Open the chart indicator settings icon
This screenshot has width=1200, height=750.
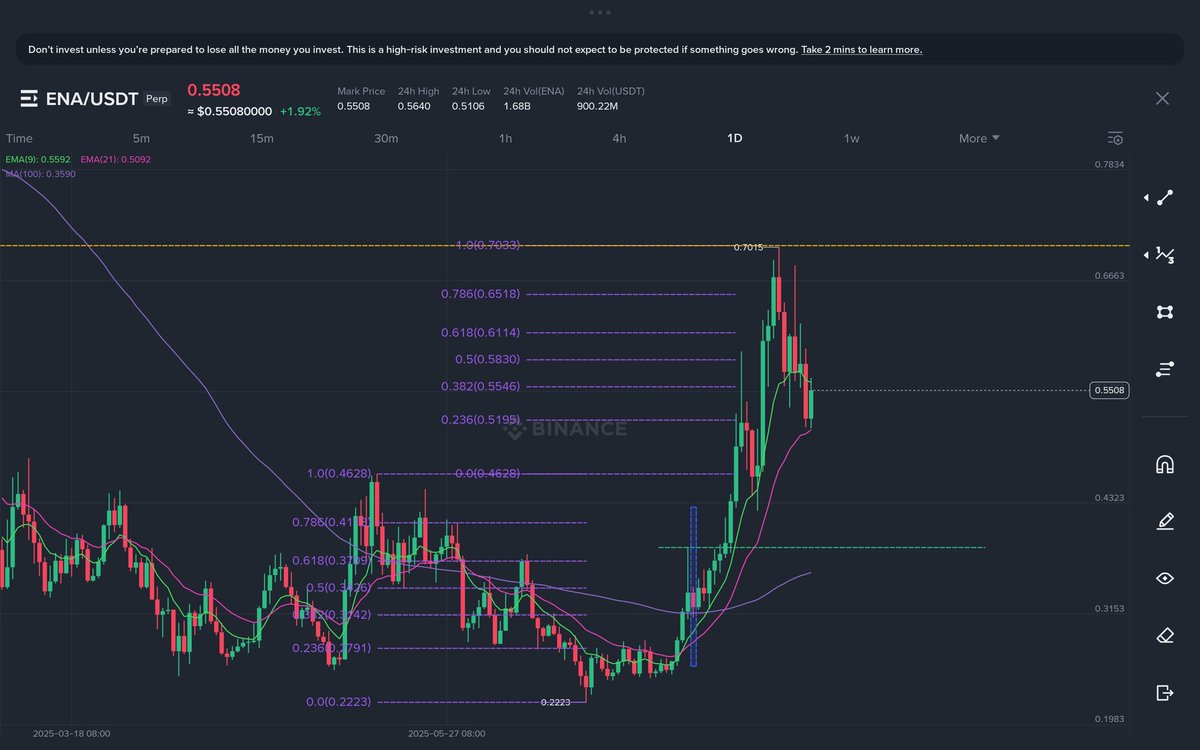click(1116, 138)
